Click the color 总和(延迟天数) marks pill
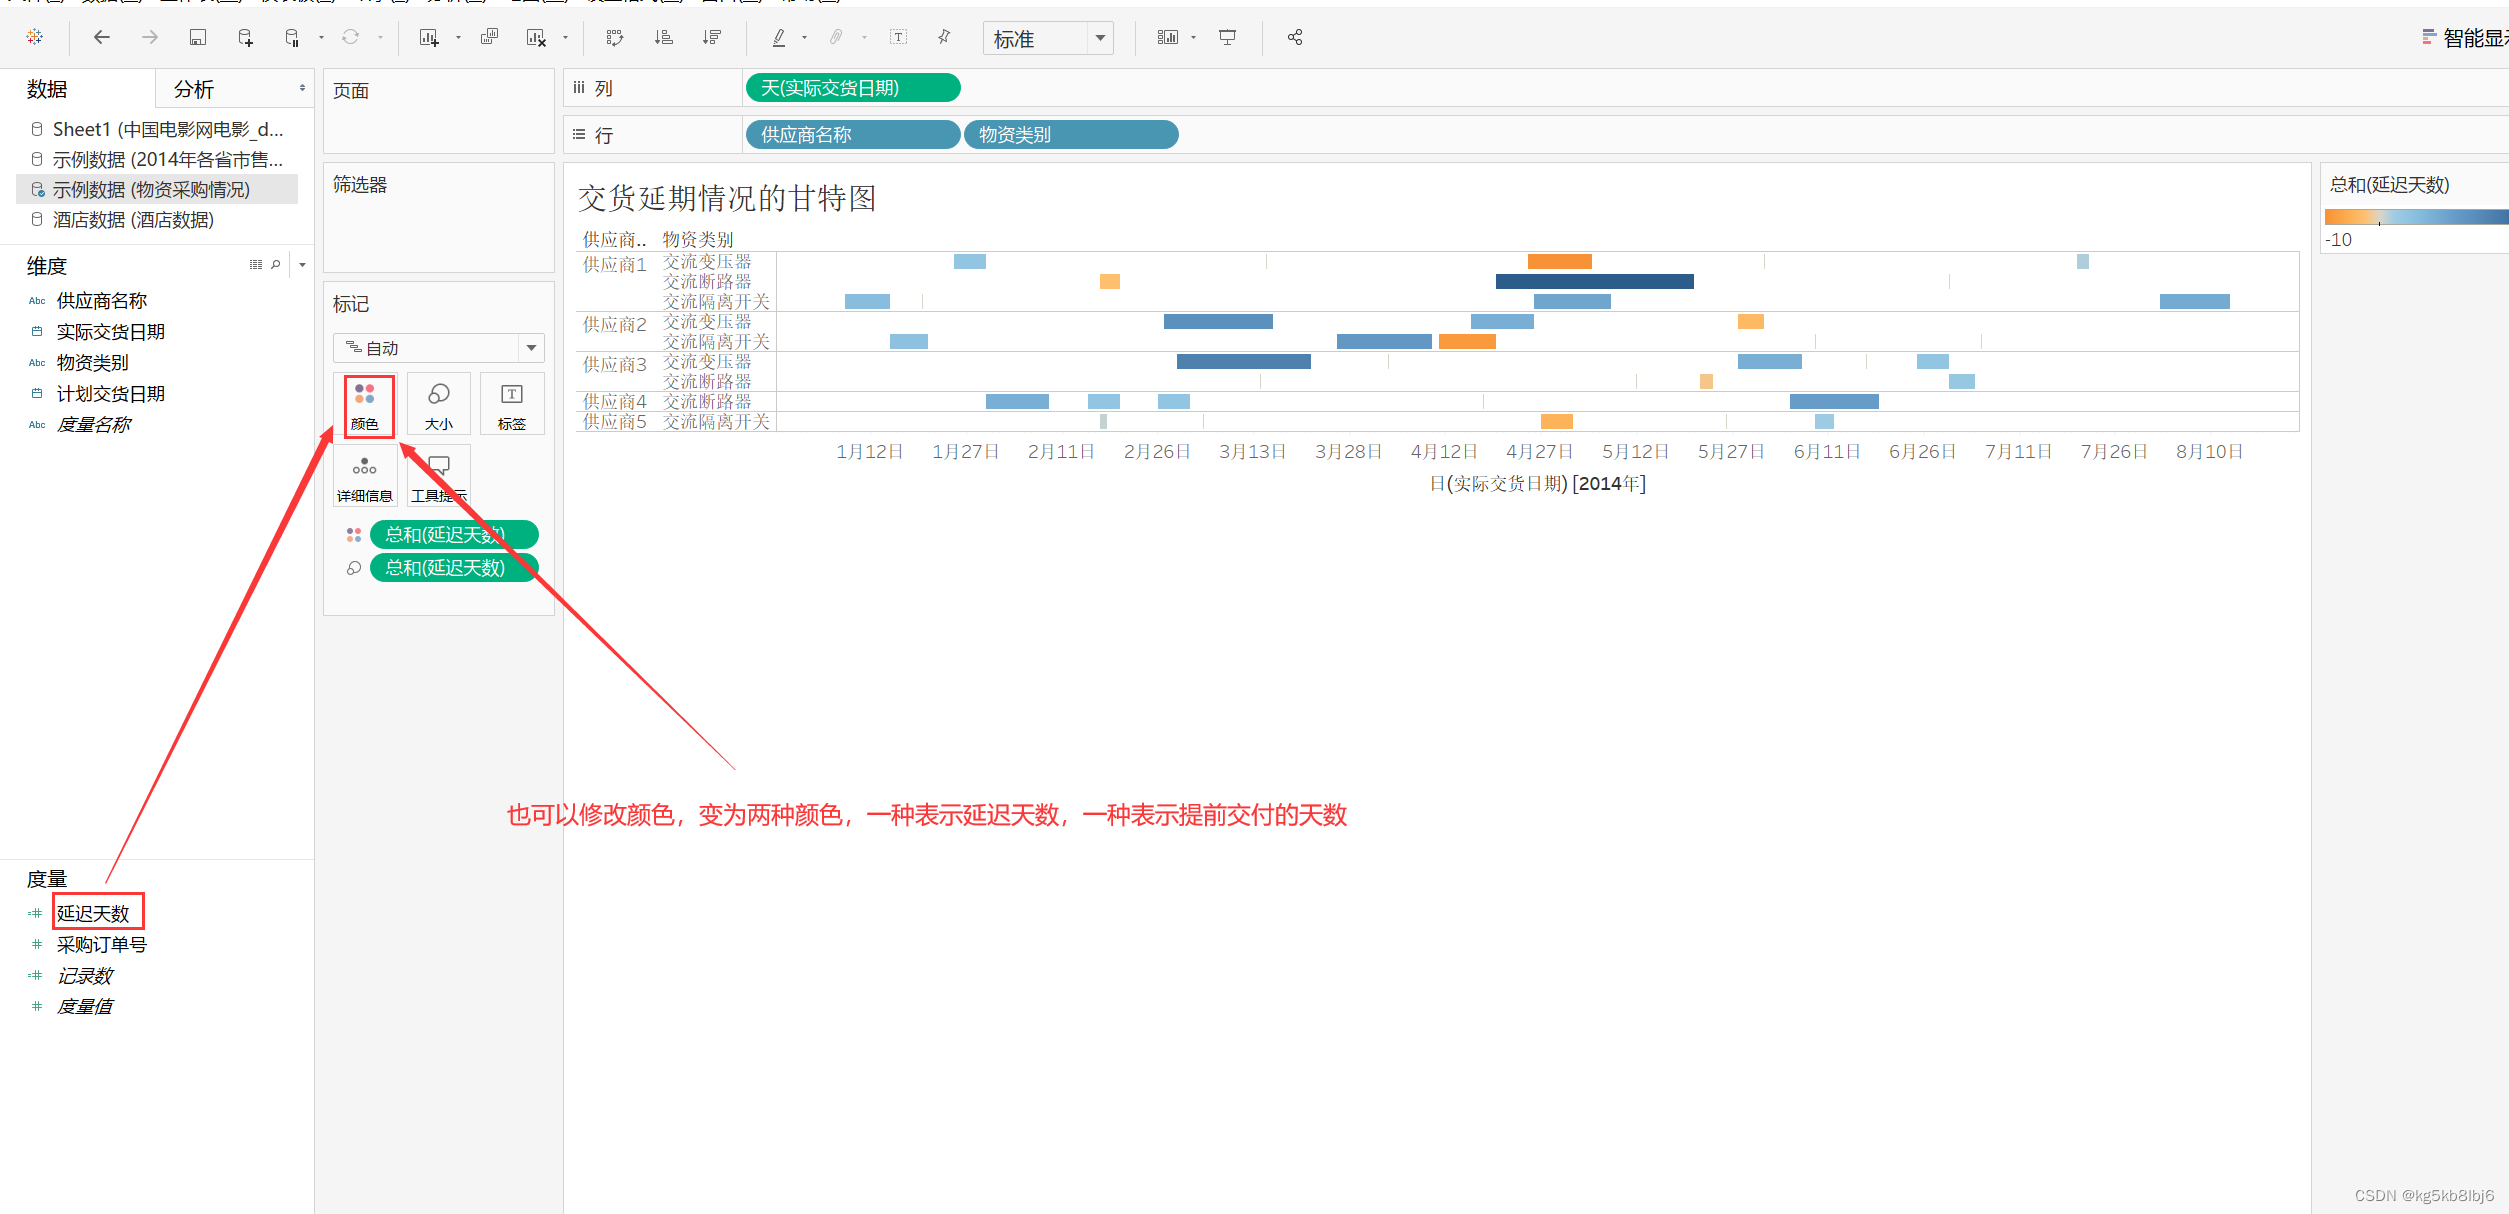This screenshot has height=1214, width=2509. pos(454,534)
